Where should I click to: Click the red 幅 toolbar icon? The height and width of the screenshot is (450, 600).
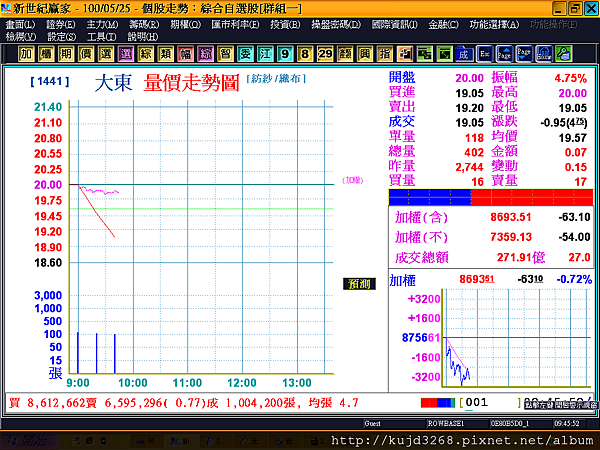pyautogui.click(x=185, y=54)
